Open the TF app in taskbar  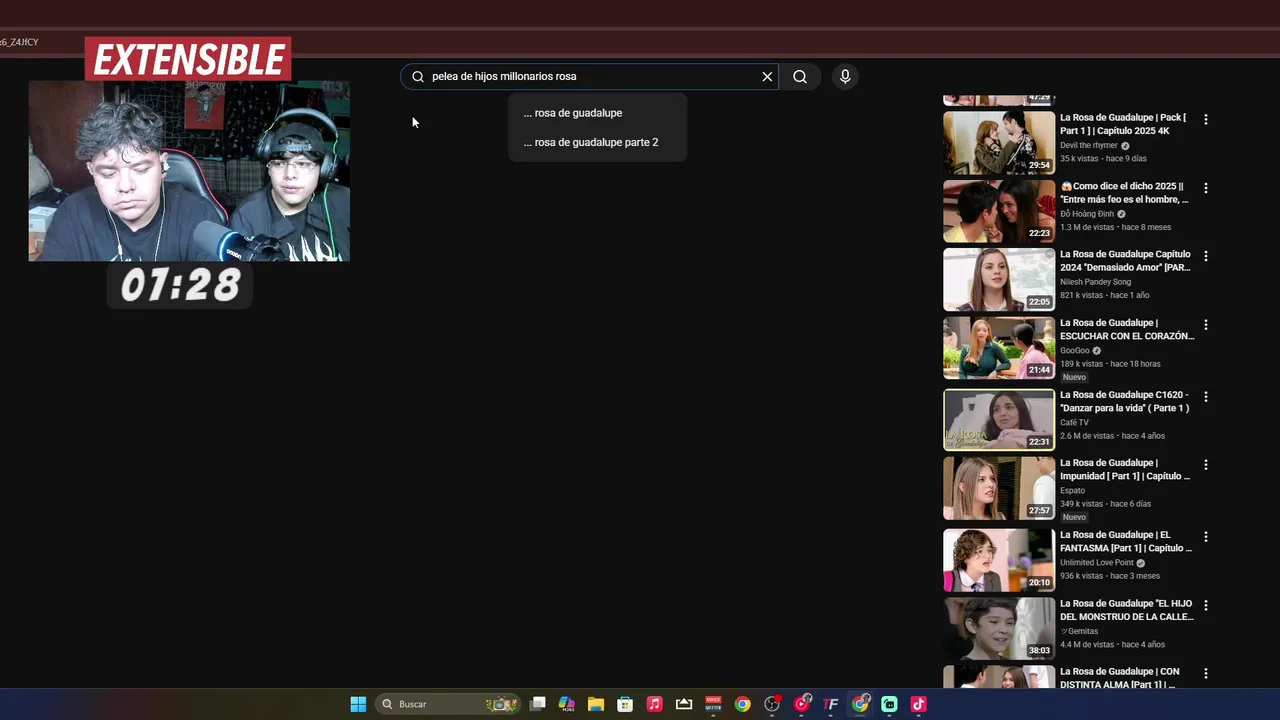[830, 704]
